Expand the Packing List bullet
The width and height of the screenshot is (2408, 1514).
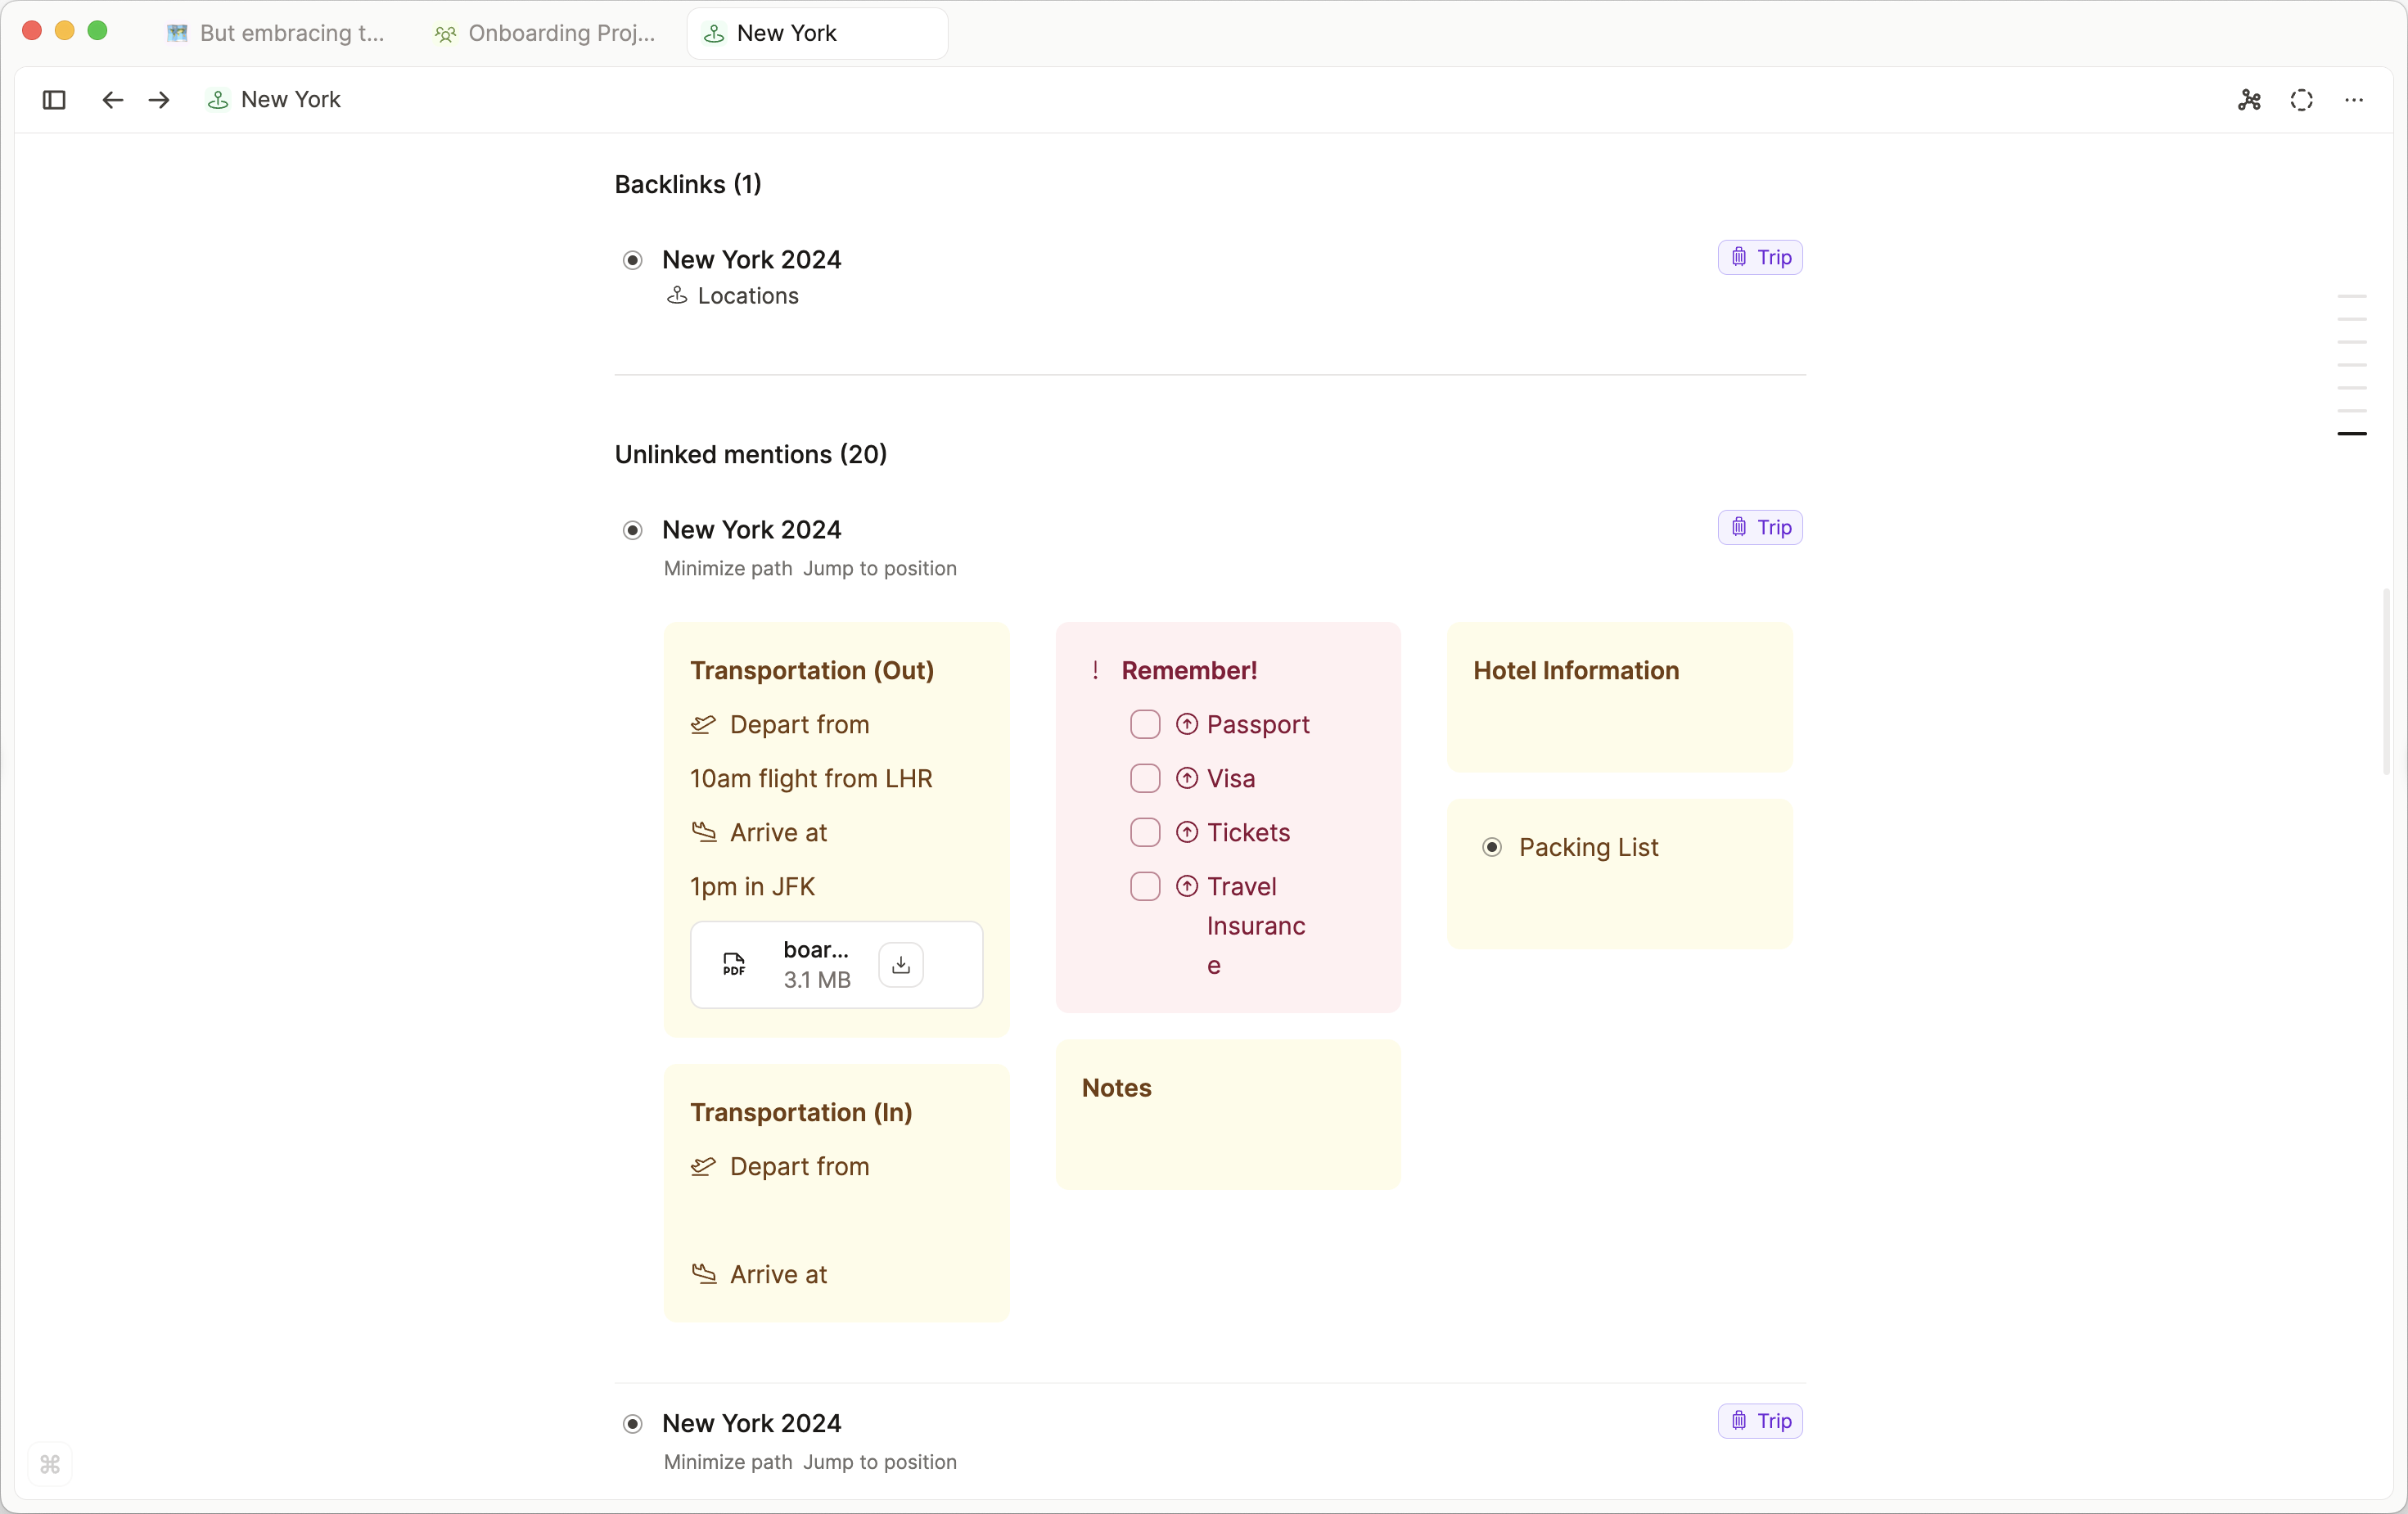point(1492,847)
